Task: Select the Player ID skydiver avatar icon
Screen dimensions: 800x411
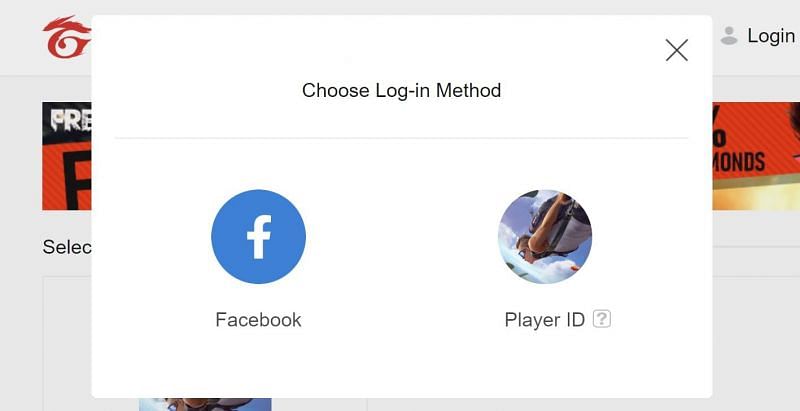Action: (x=545, y=237)
